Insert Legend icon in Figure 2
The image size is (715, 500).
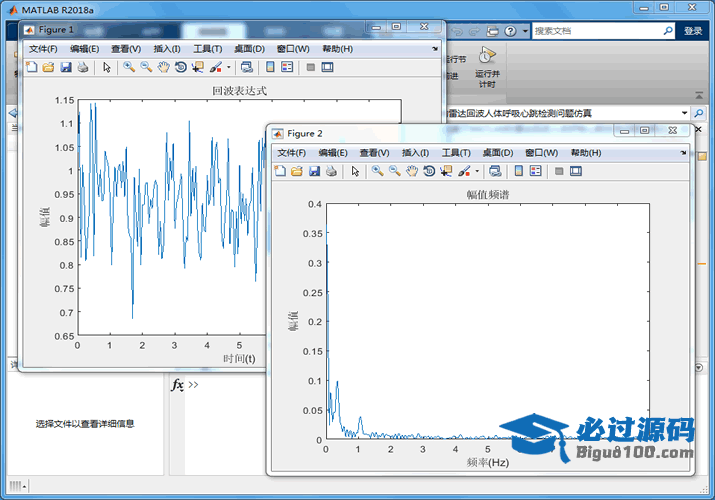coord(535,171)
